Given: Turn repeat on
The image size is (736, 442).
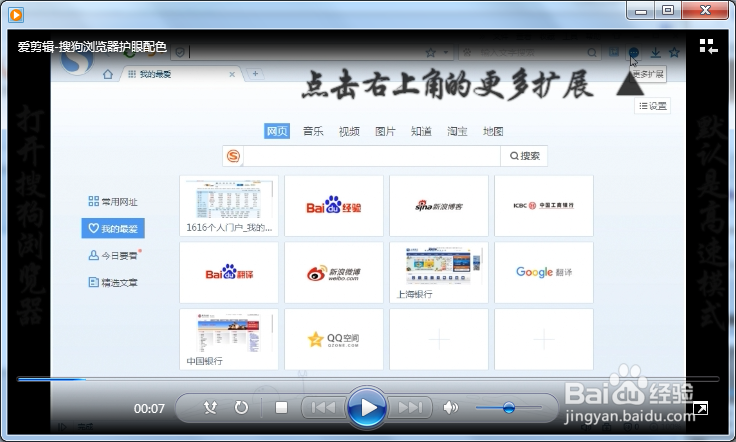Looking at the screenshot, I should coord(241,408).
